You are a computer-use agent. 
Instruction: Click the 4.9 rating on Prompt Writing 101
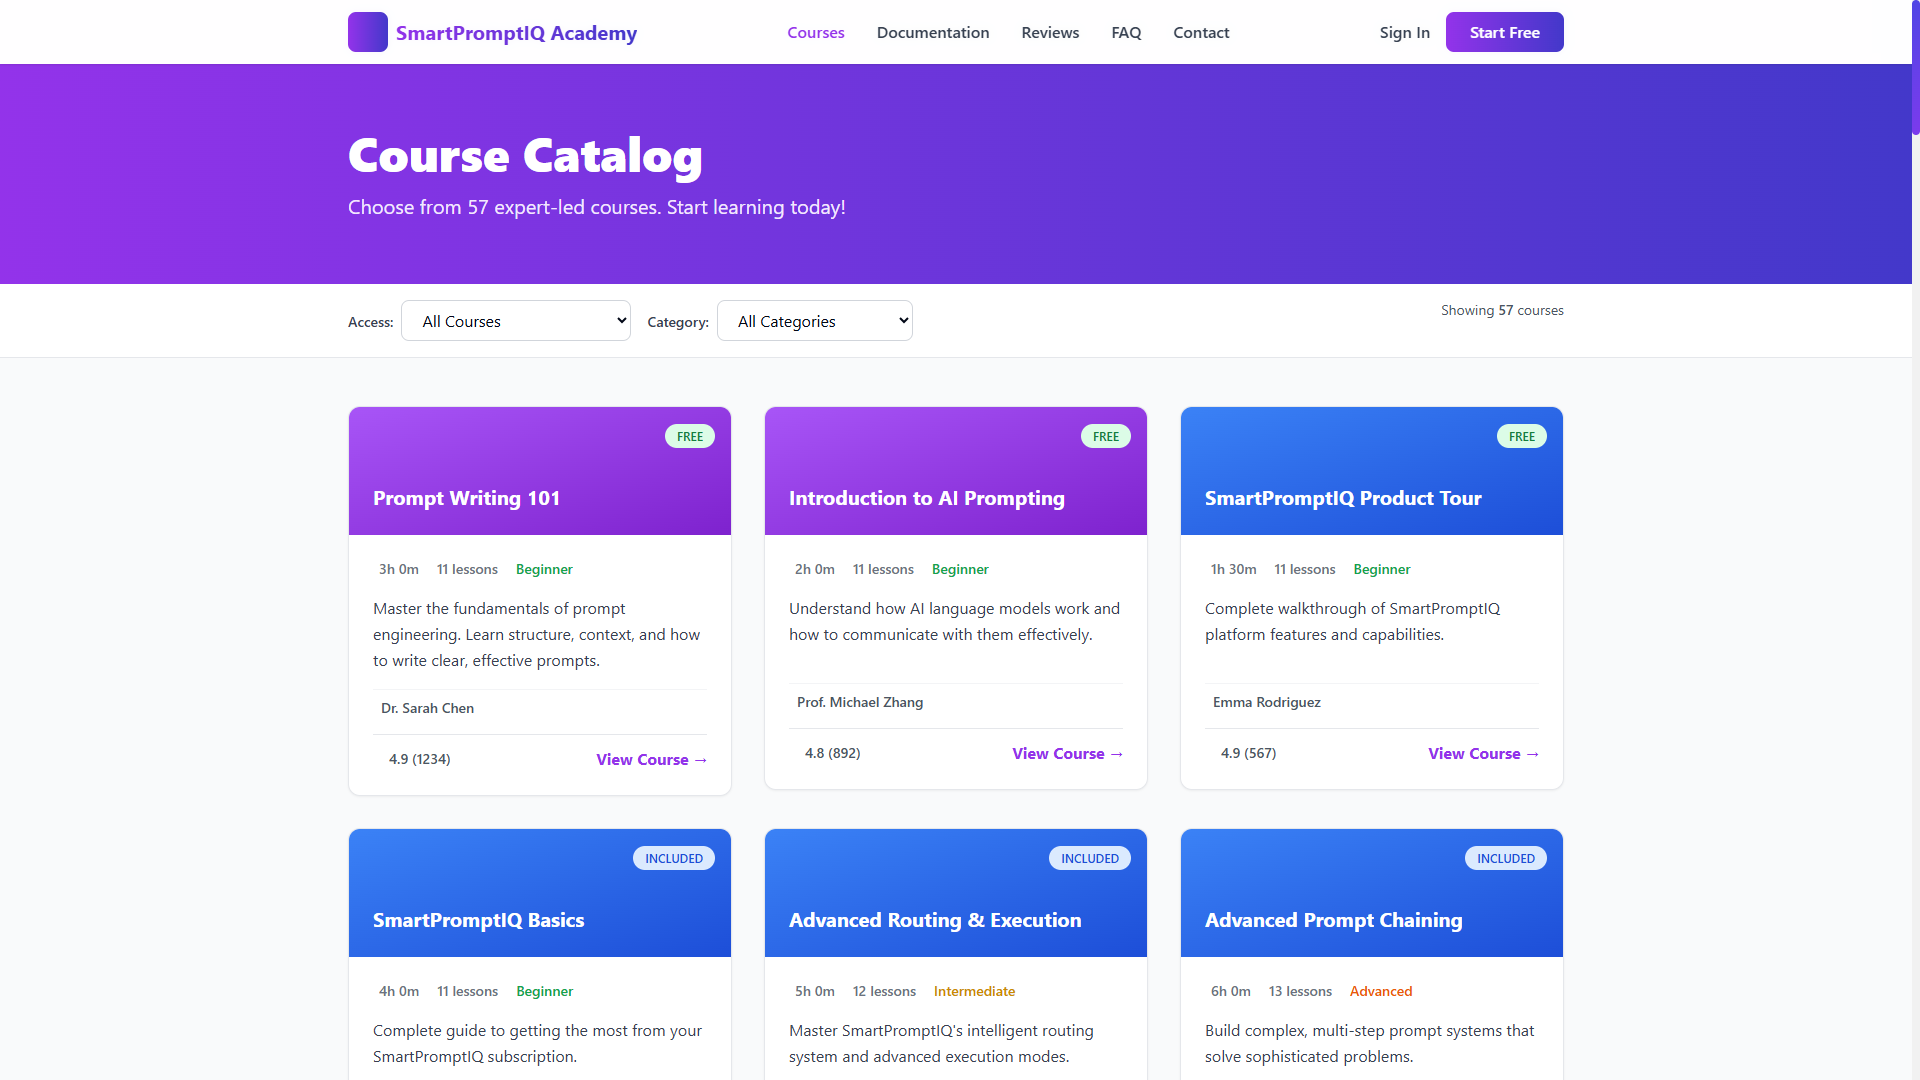tap(419, 759)
